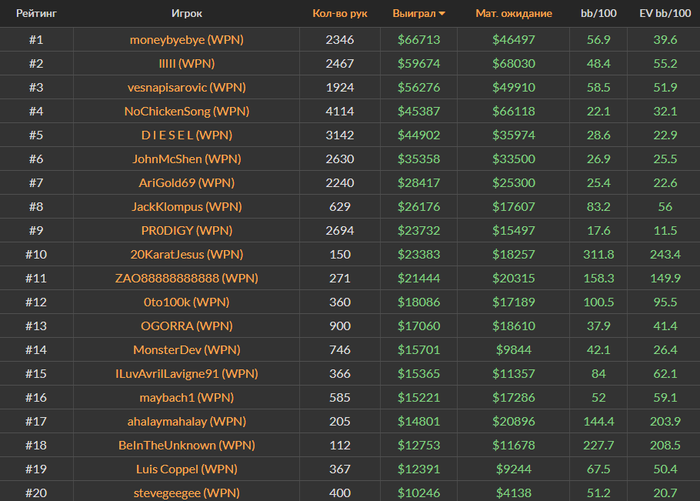Select JackKlompus (WPN) player link
The image size is (700, 501).
point(186,207)
